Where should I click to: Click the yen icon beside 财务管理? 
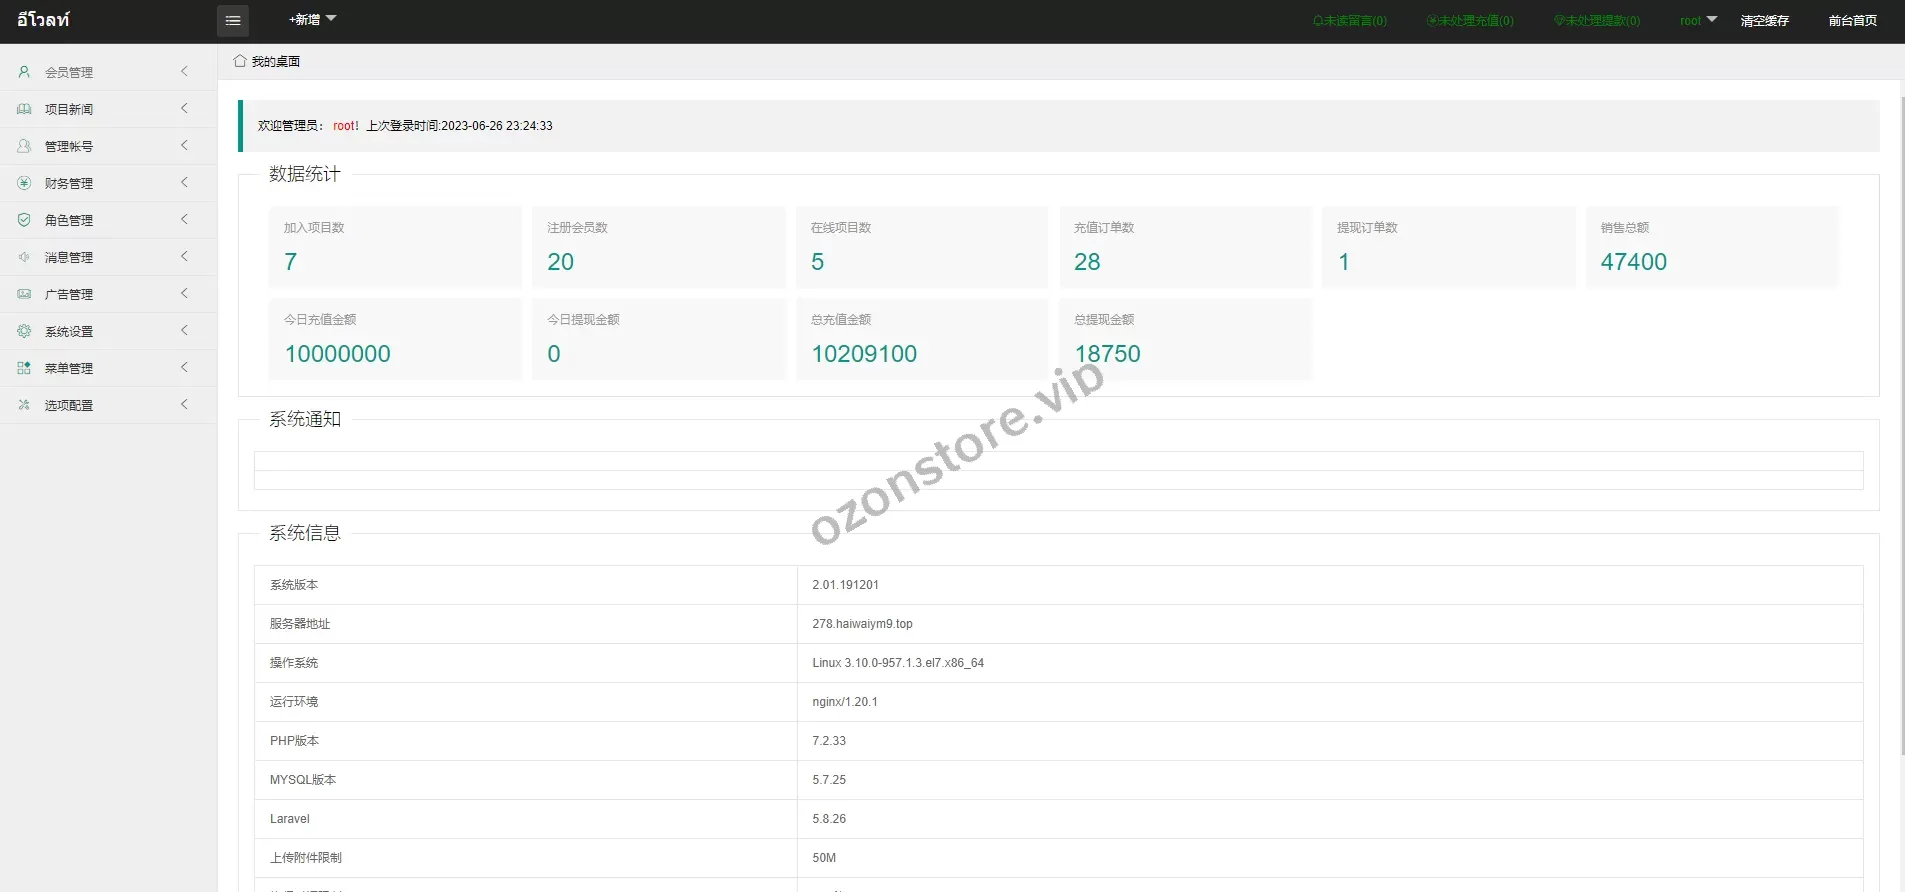pyautogui.click(x=24, y=183)
